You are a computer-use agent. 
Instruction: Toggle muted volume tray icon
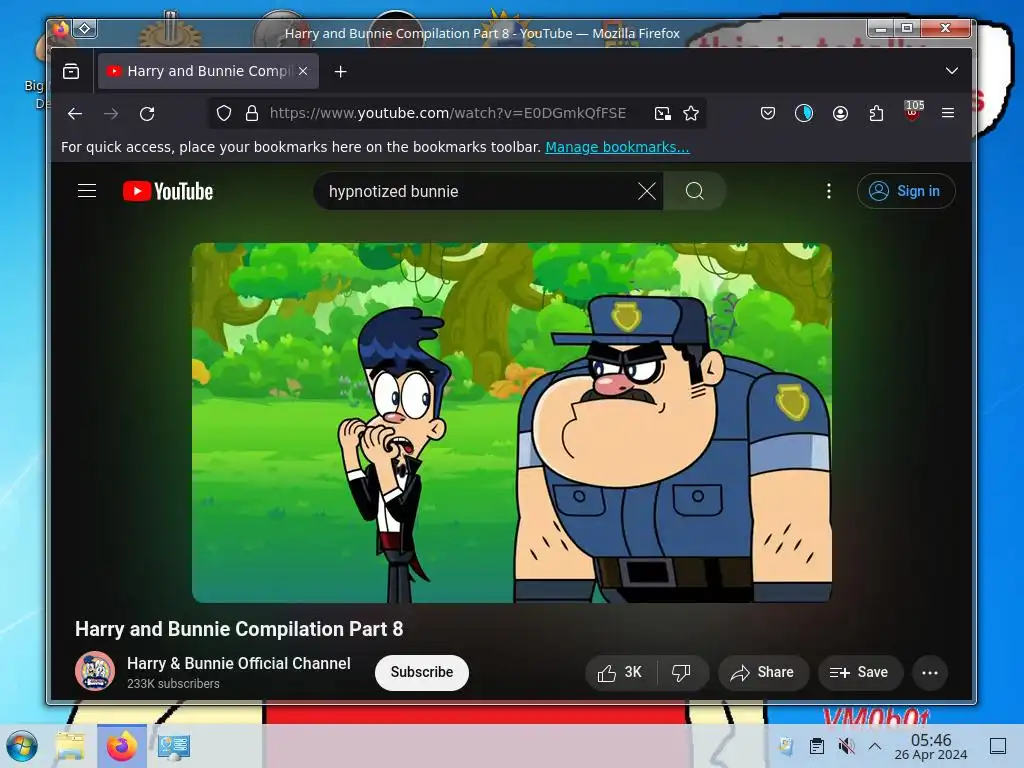(846, 746)
